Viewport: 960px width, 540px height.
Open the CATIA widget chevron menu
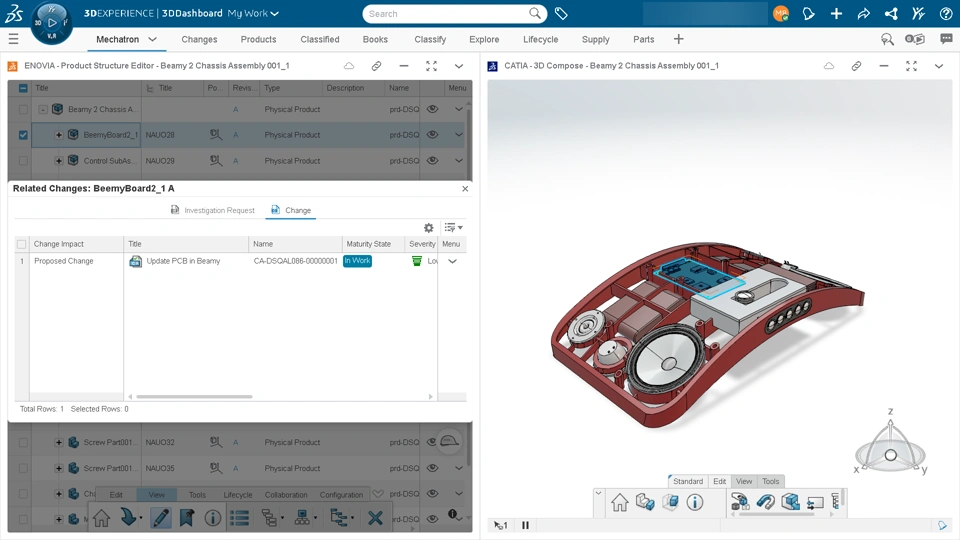(x=939, y=66)
